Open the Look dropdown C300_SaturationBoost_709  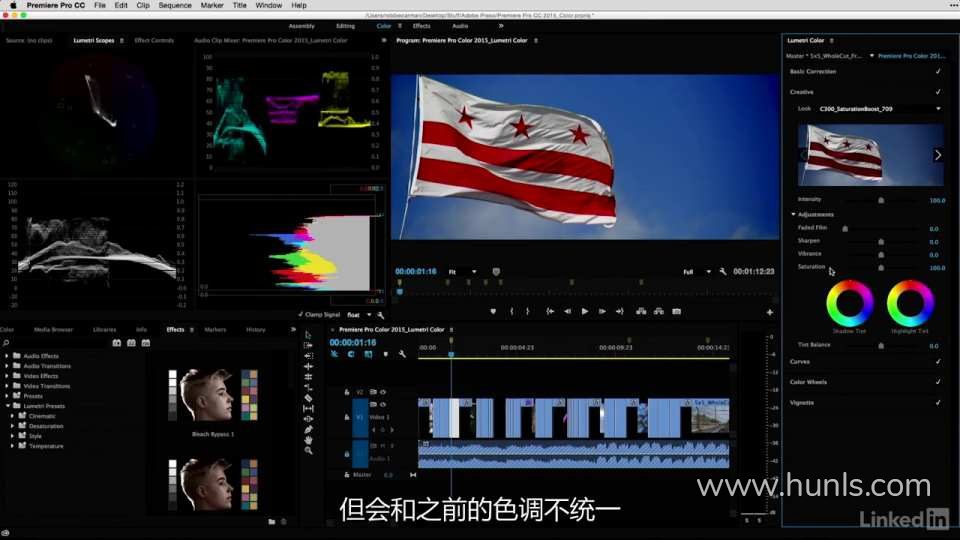879,109
